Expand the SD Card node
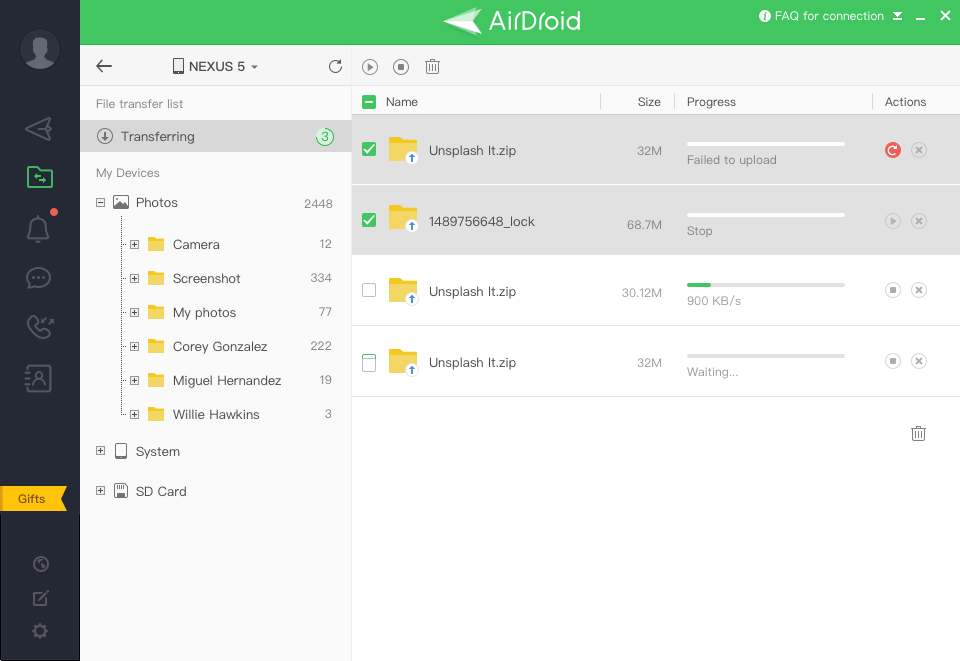960x661 pixels. tap(100, 491)
